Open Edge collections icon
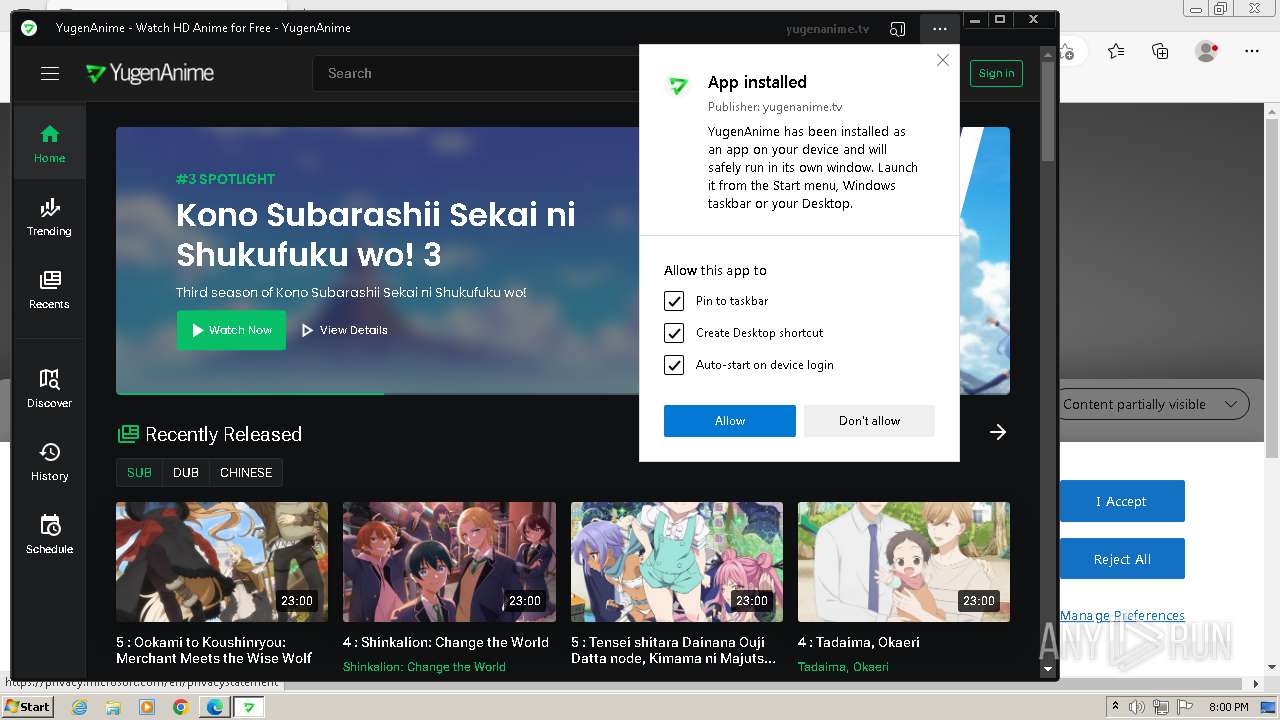 click(1160, 51)
